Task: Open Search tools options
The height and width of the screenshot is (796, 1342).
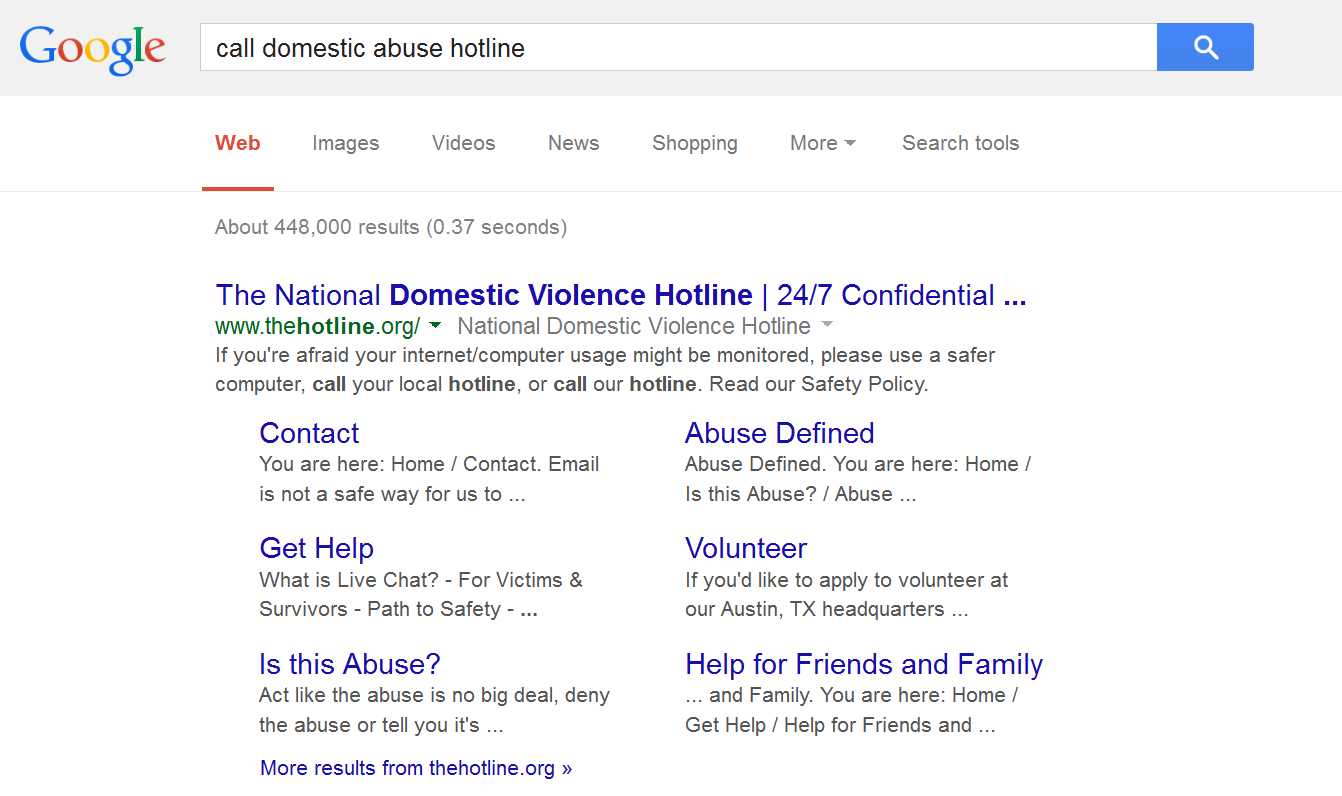Action: (x=960, y=143)
